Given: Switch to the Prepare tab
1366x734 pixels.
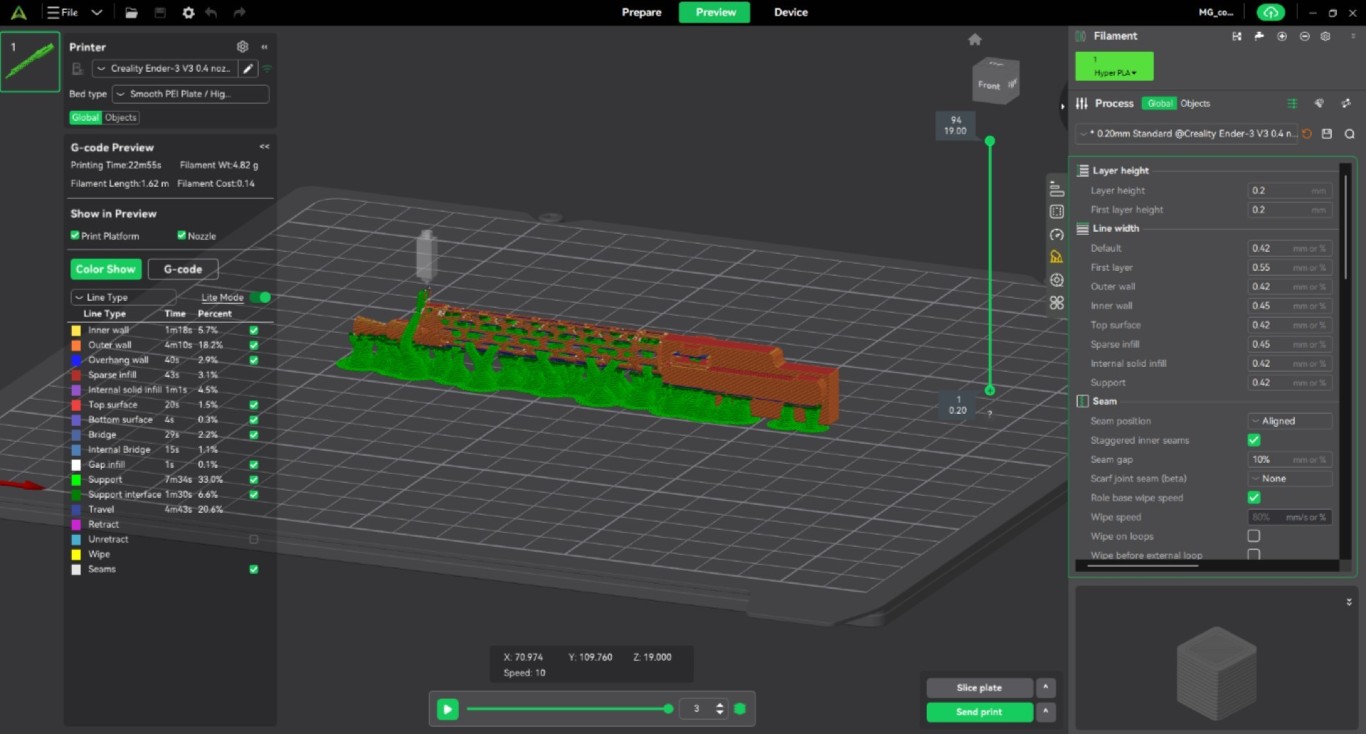Looking at the screenshot, I should [x=641, y=13].
